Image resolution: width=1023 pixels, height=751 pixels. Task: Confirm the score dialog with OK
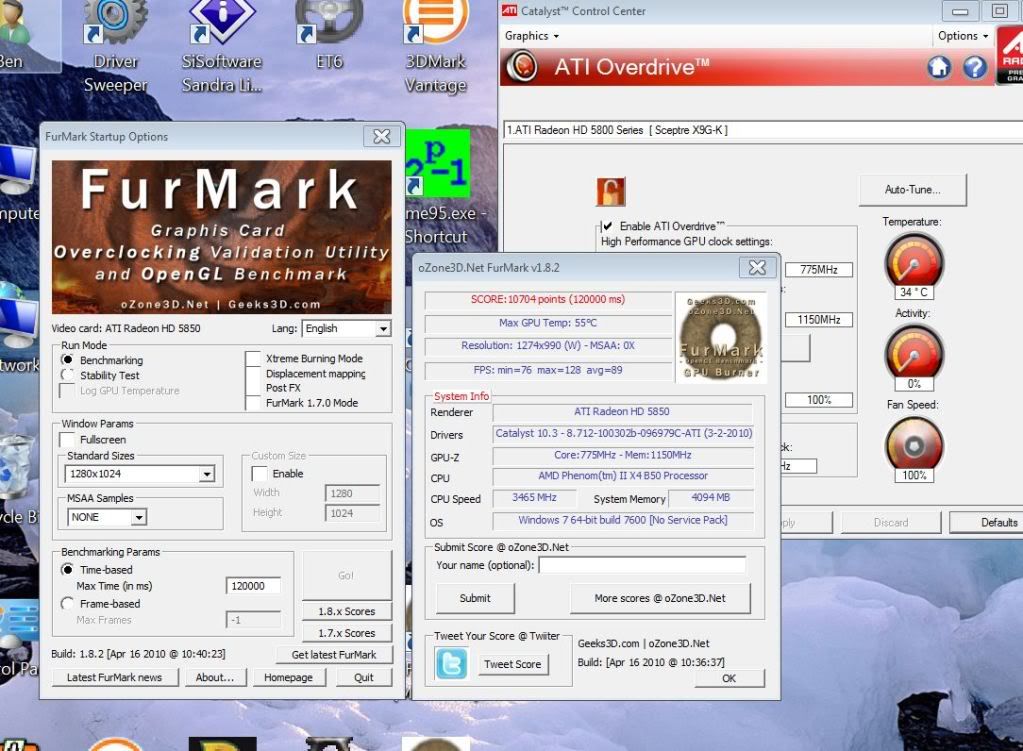coord(729,678)
